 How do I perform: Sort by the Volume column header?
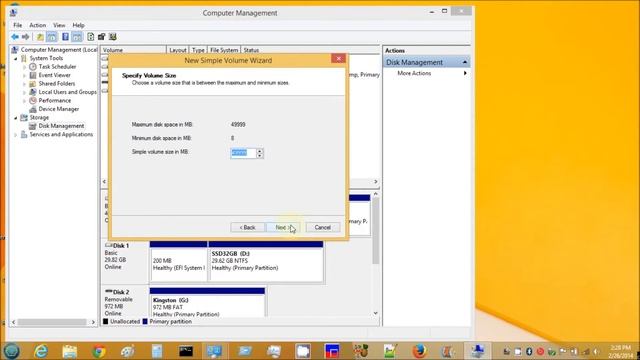click(133, 50)
